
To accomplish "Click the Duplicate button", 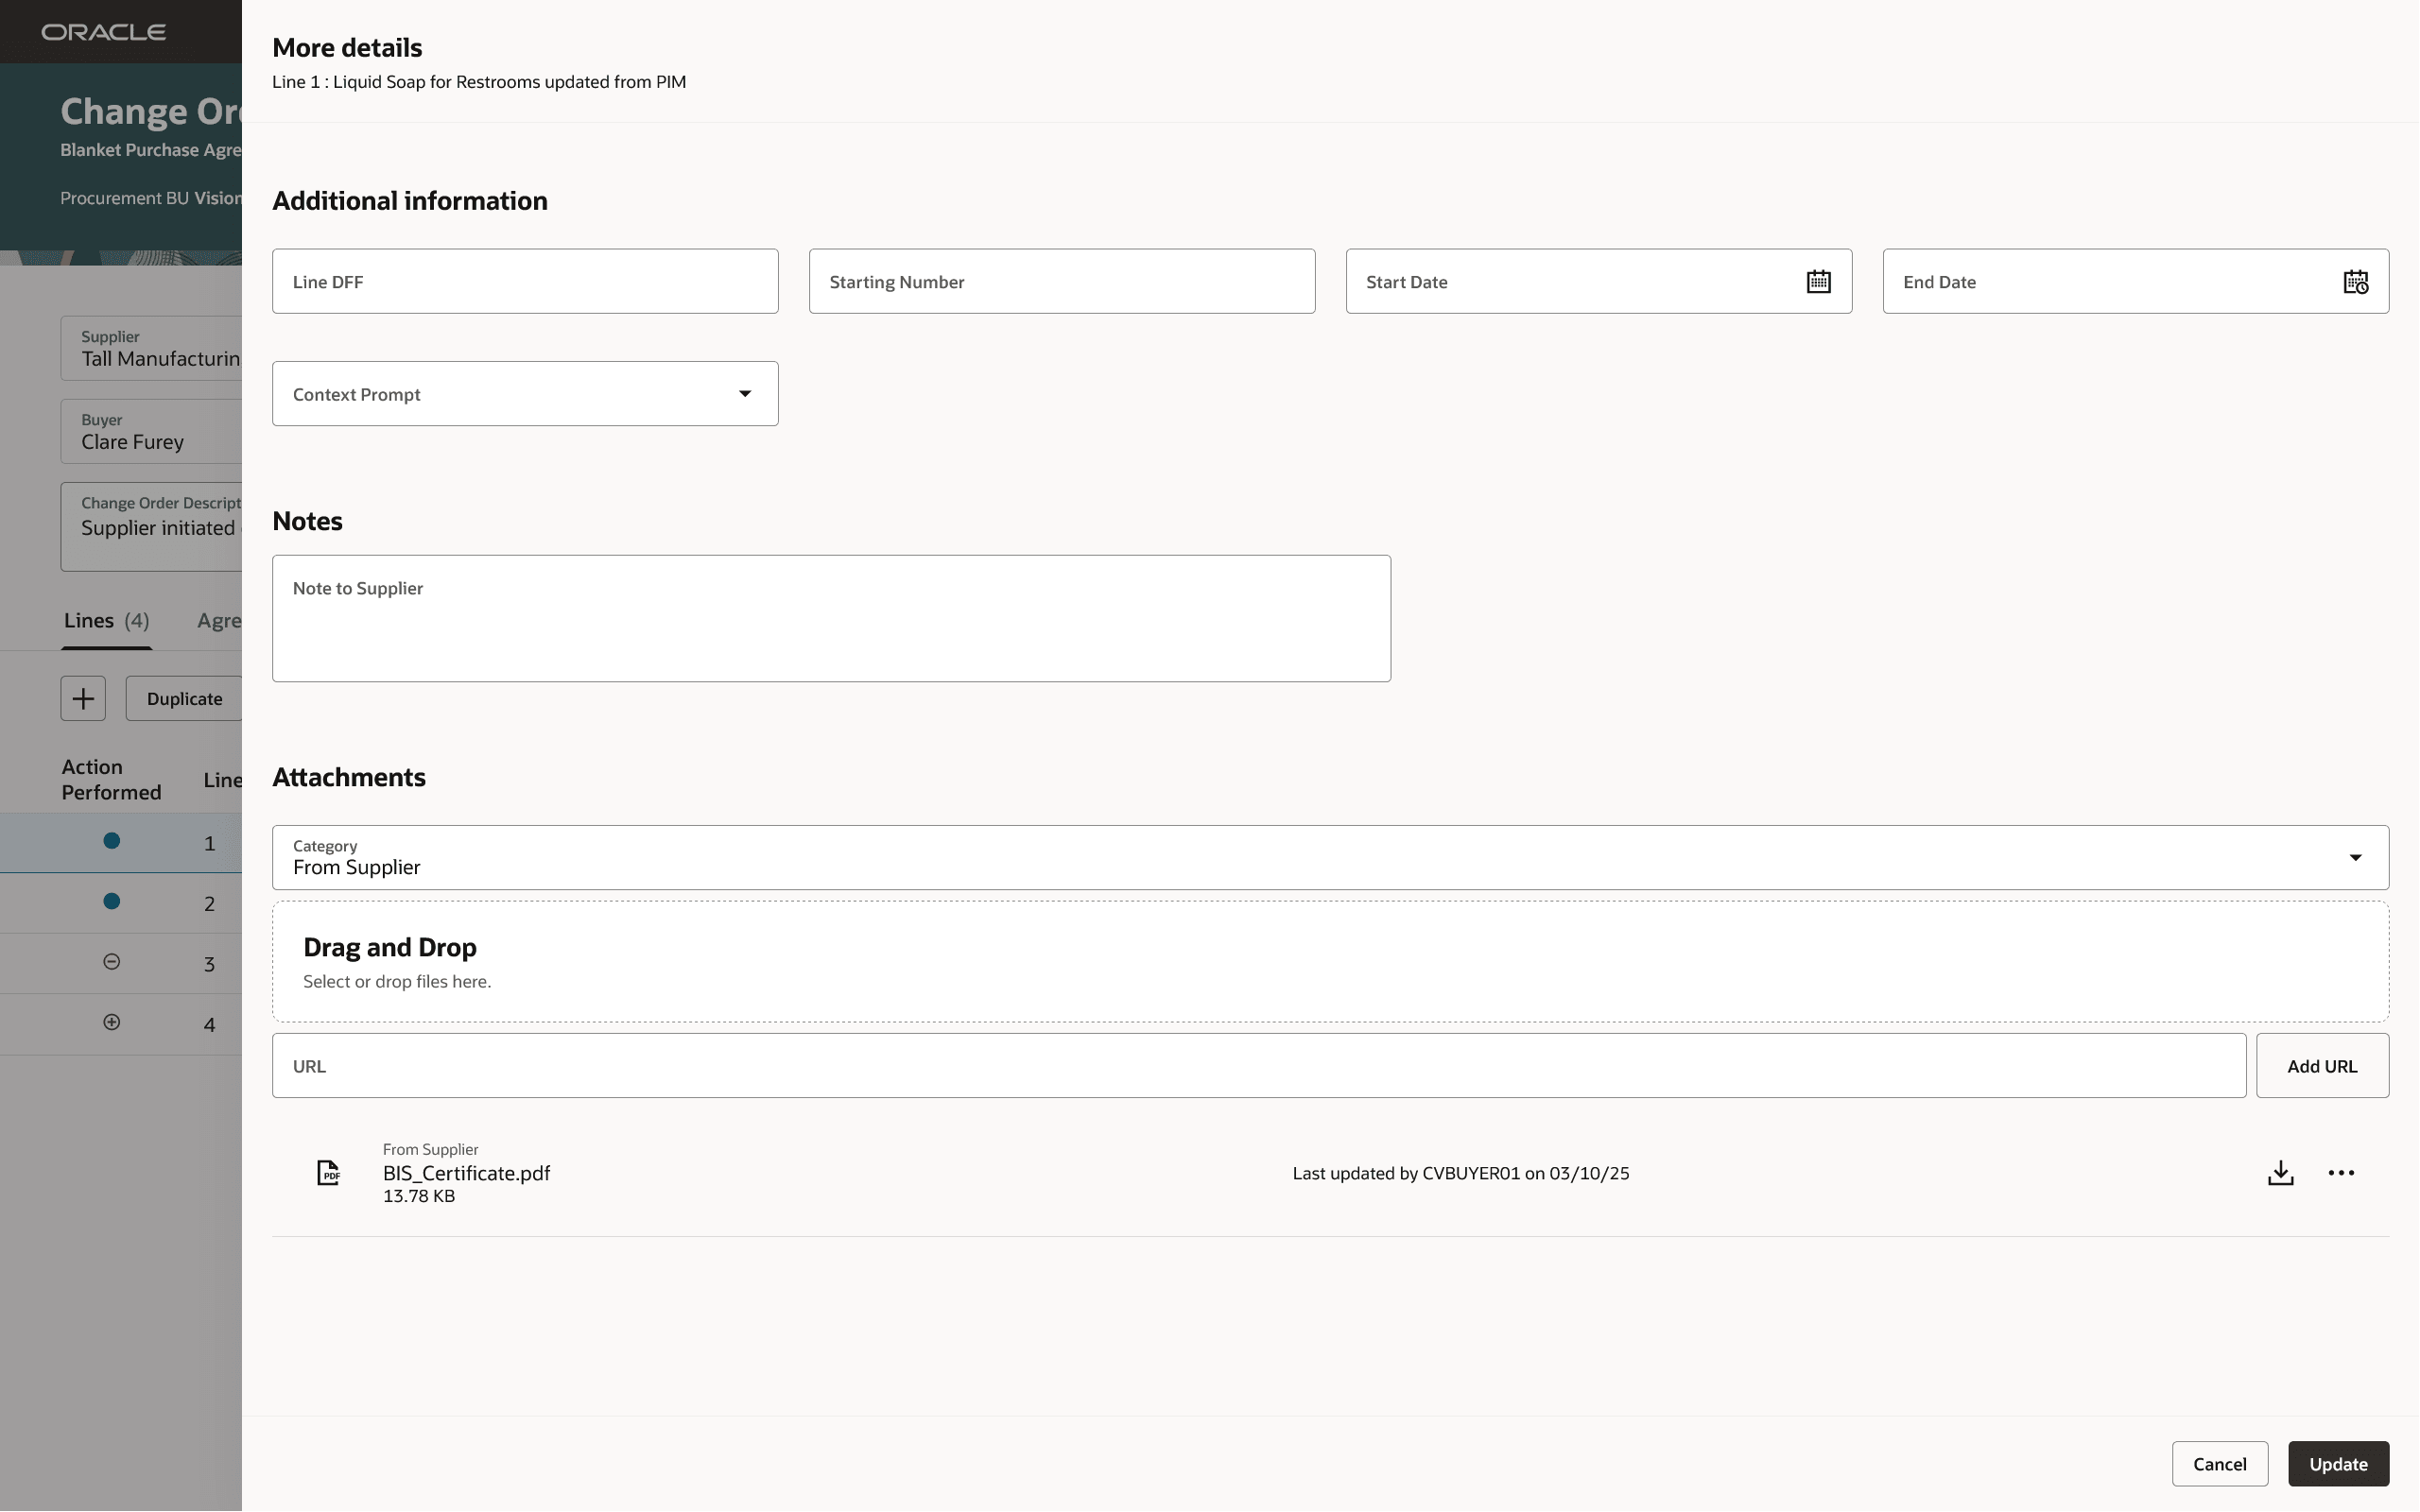I will click(185, 699).
